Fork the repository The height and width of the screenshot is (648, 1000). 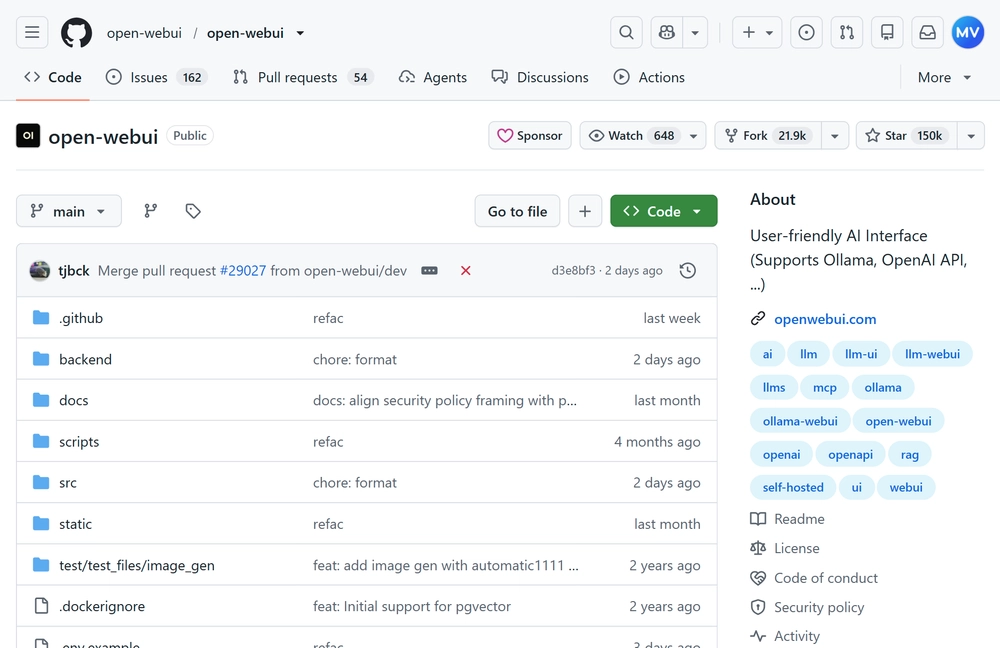point(768,136)
